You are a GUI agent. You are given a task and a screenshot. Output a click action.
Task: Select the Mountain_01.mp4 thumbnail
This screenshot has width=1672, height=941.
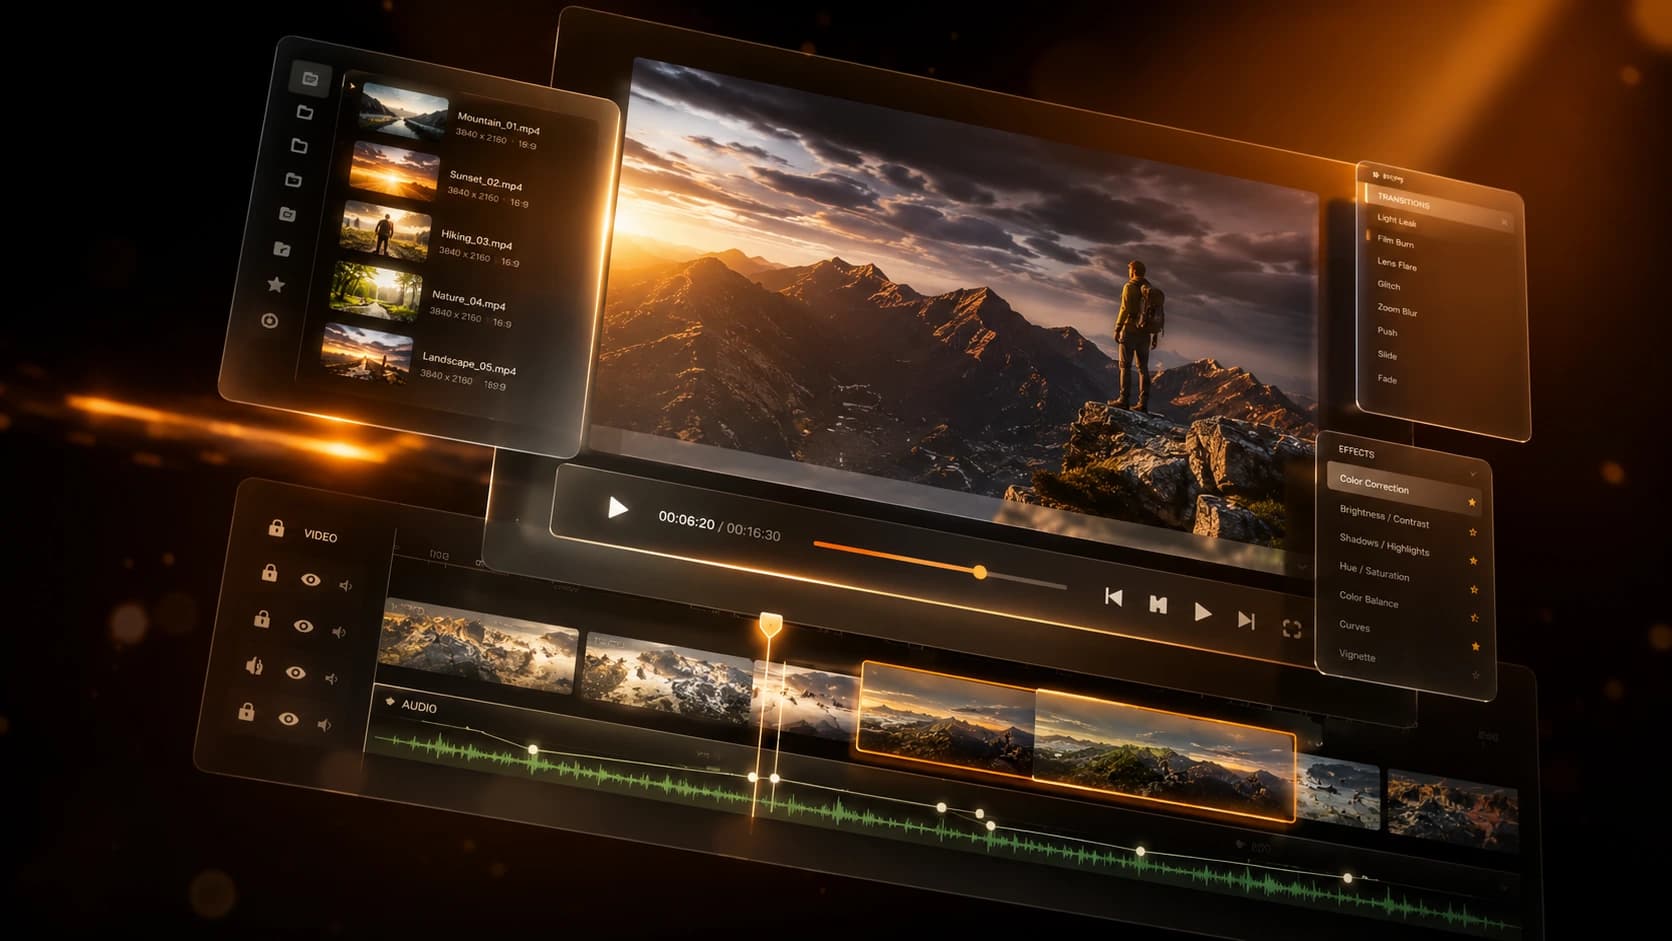pyautogui.click(x=403, y=111)
